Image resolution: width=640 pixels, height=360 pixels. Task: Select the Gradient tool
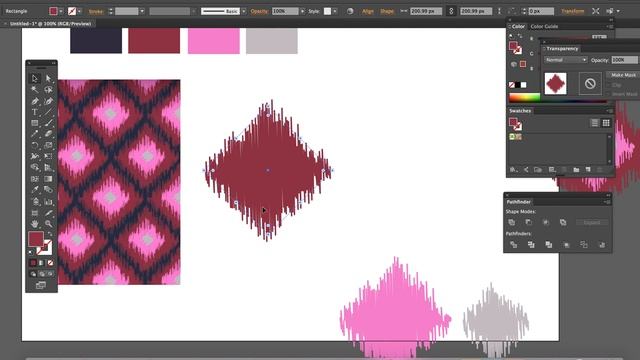coord(48,179)
